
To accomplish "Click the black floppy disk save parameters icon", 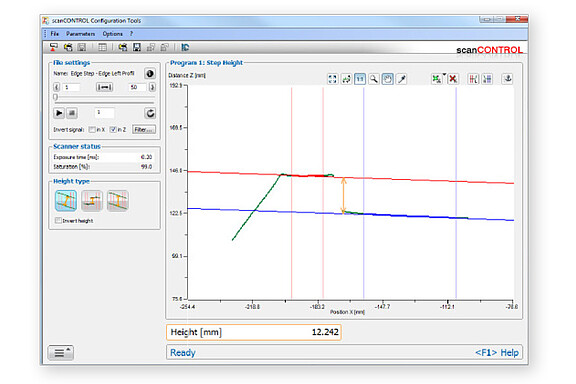I will [x=137, y=47].
